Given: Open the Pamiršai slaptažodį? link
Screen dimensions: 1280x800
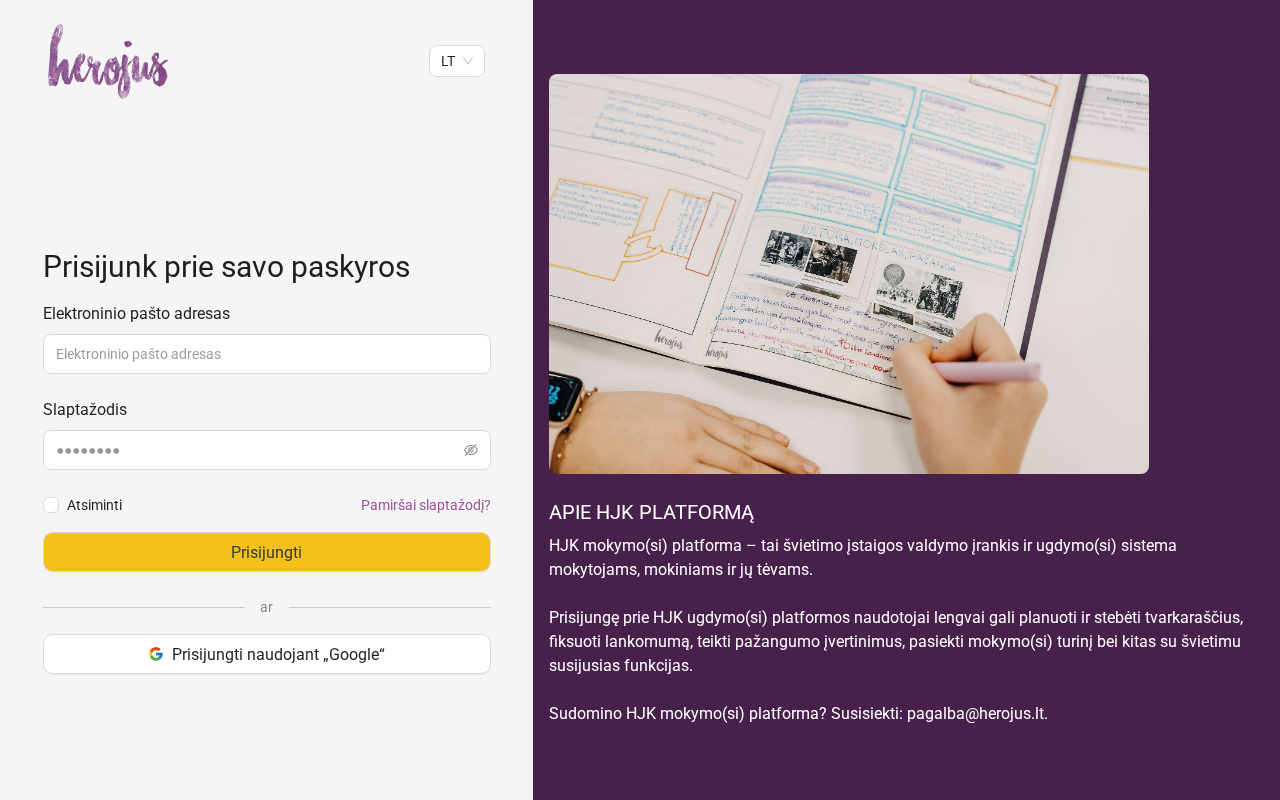Looking at the screenshot, I should coord(426,505).
